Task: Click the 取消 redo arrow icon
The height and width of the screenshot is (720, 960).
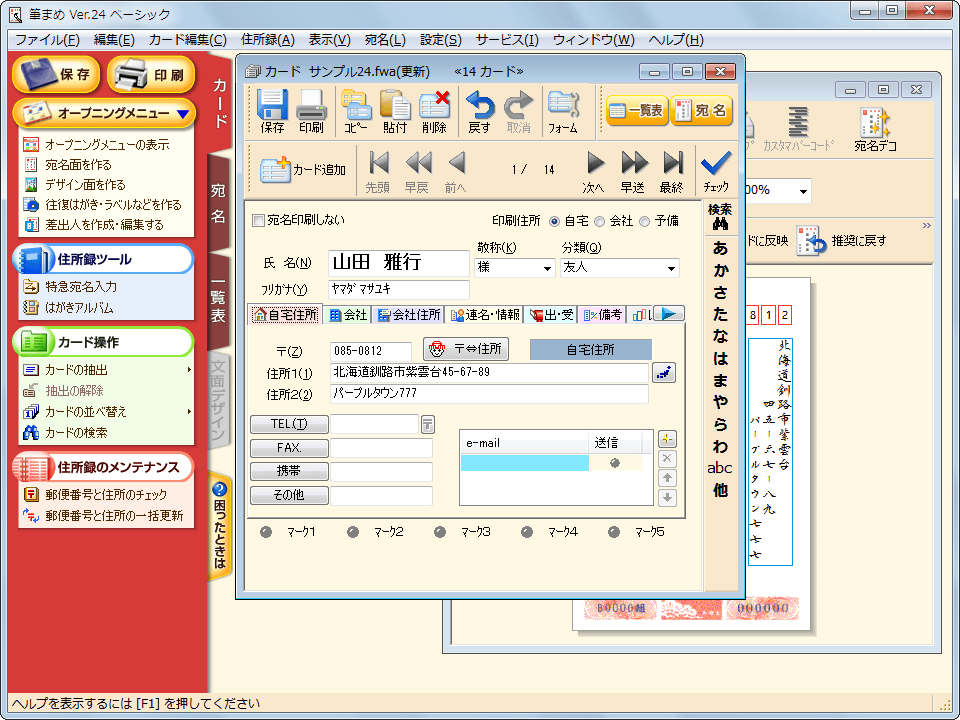Action: click(x=518, y=111)
